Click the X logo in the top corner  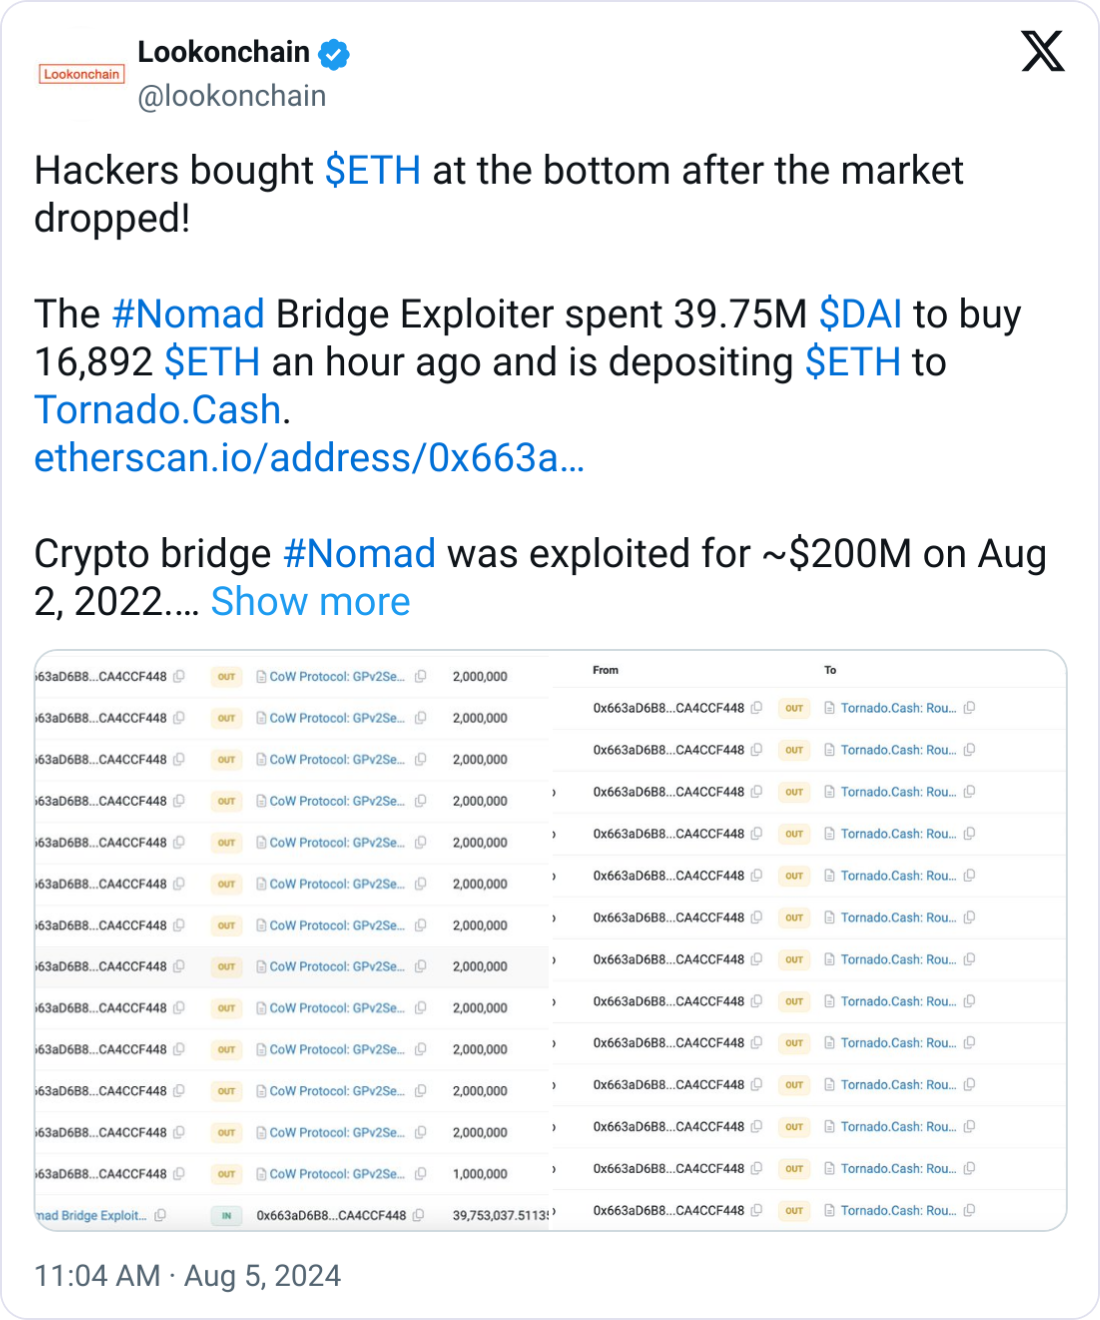(1042, 51)
